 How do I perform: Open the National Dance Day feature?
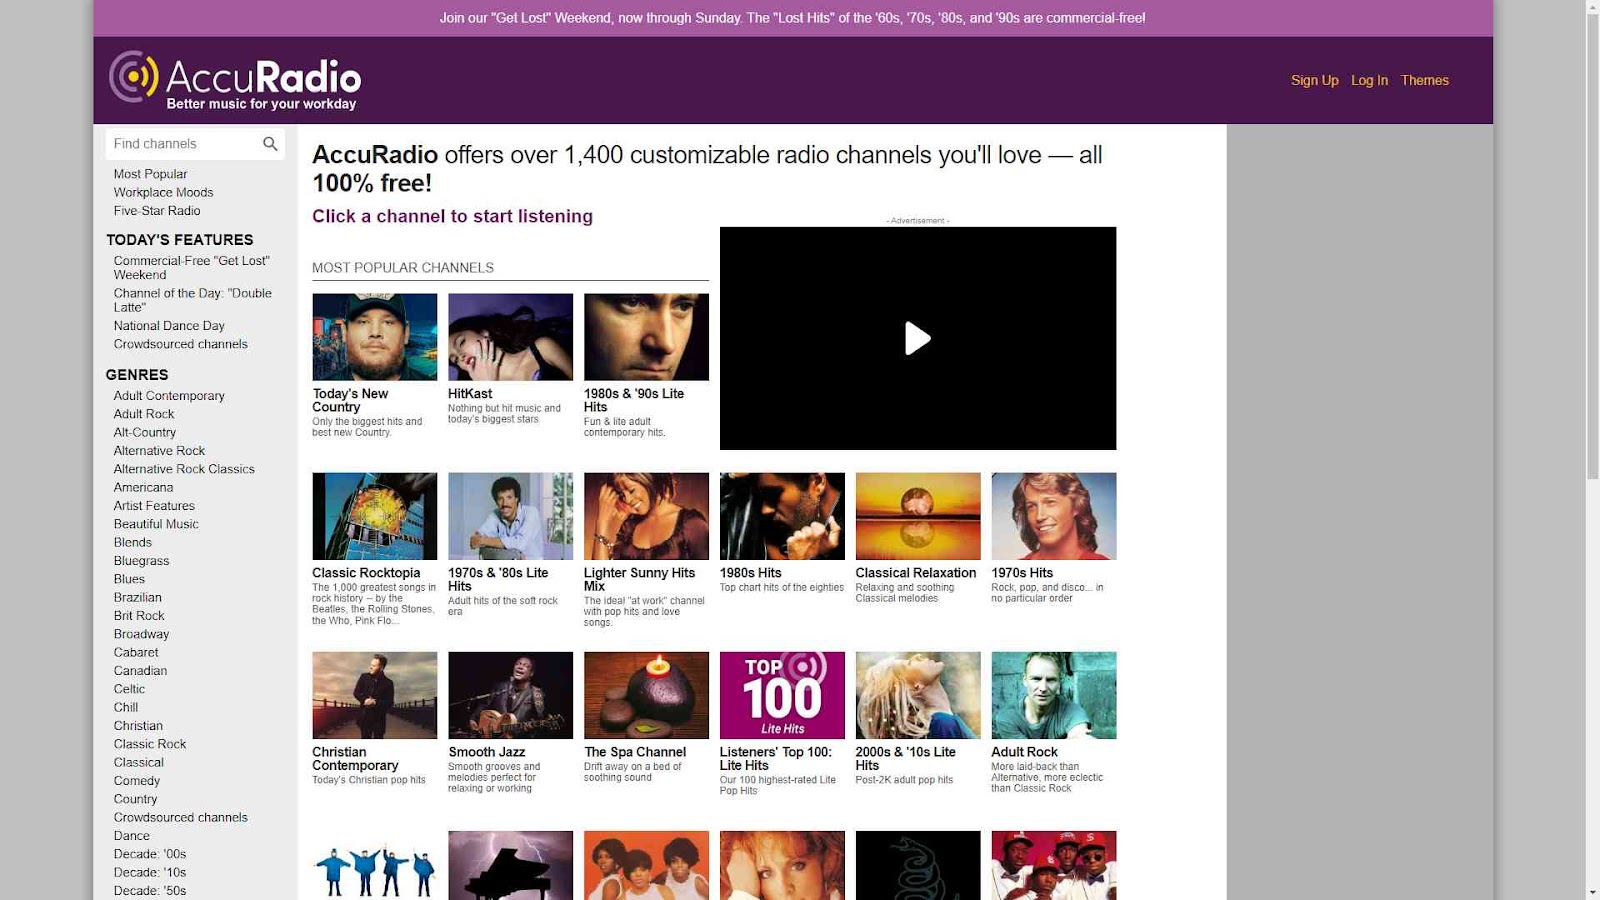169,326
